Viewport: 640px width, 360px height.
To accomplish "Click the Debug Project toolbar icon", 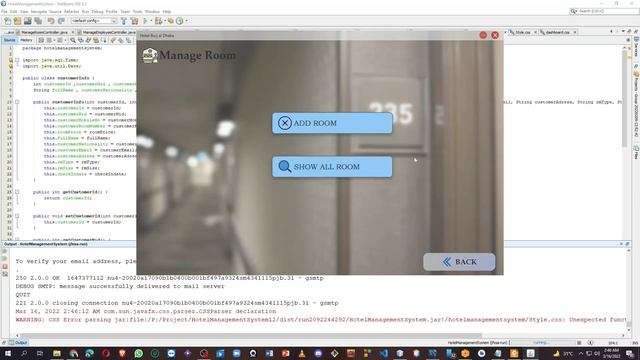I will (x=158, y=21).
